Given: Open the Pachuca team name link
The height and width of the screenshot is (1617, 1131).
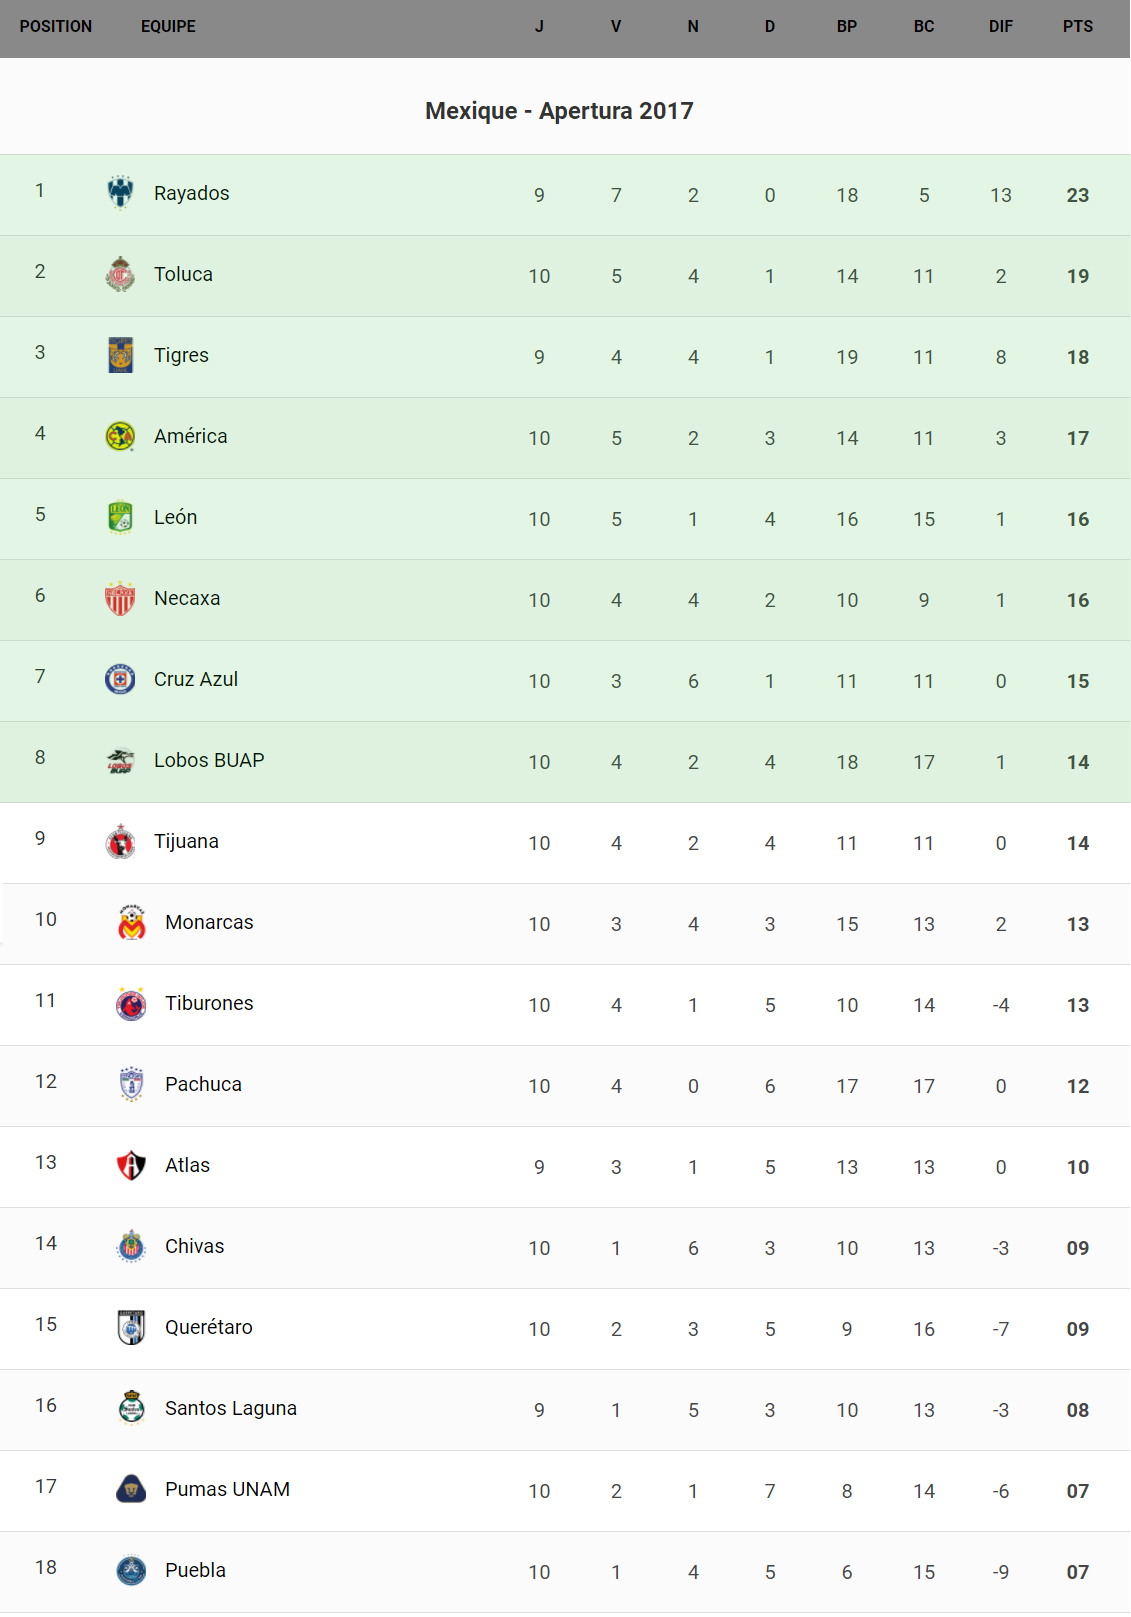Looking at the screenshot, I should (x=203, y=1084).
